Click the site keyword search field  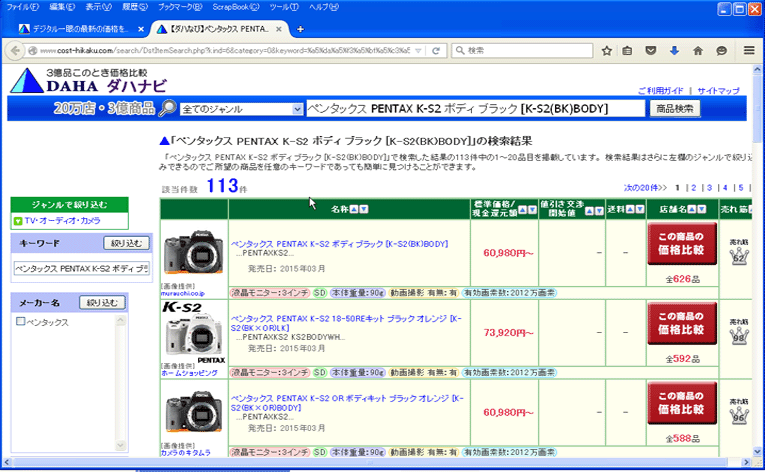476,108
